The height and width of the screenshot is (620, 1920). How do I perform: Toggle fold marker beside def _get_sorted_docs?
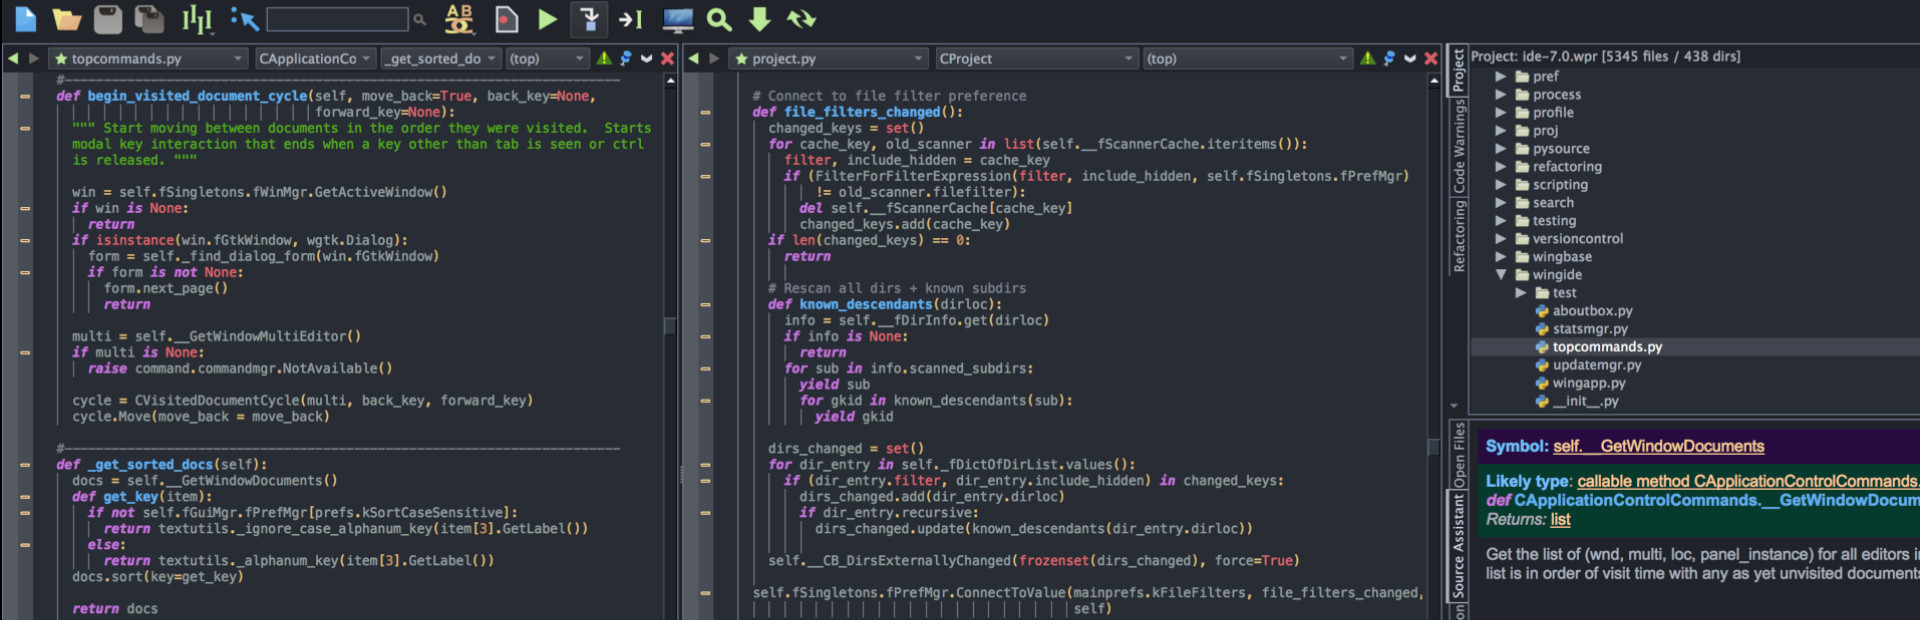click(x=25, y=465)
